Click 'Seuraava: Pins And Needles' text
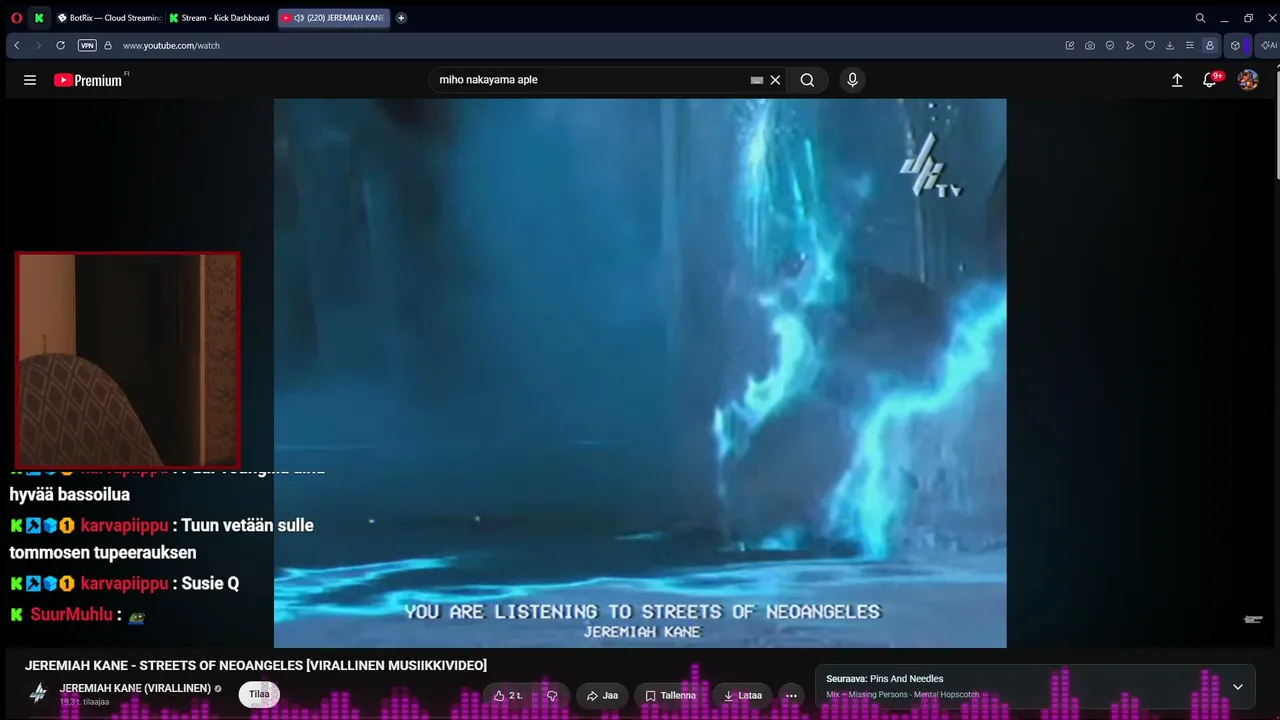Viewport: 1280px width, 720px height. click(x=885, y=679)
